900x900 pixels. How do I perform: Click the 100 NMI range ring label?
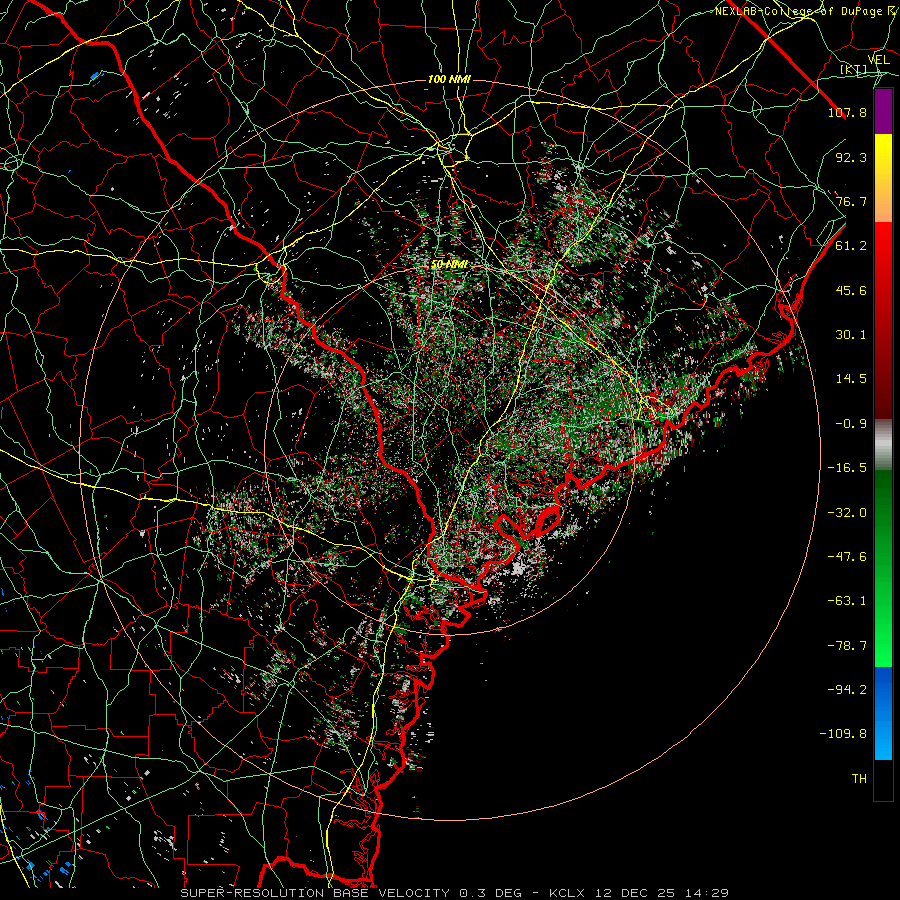[x=449, y=79]
